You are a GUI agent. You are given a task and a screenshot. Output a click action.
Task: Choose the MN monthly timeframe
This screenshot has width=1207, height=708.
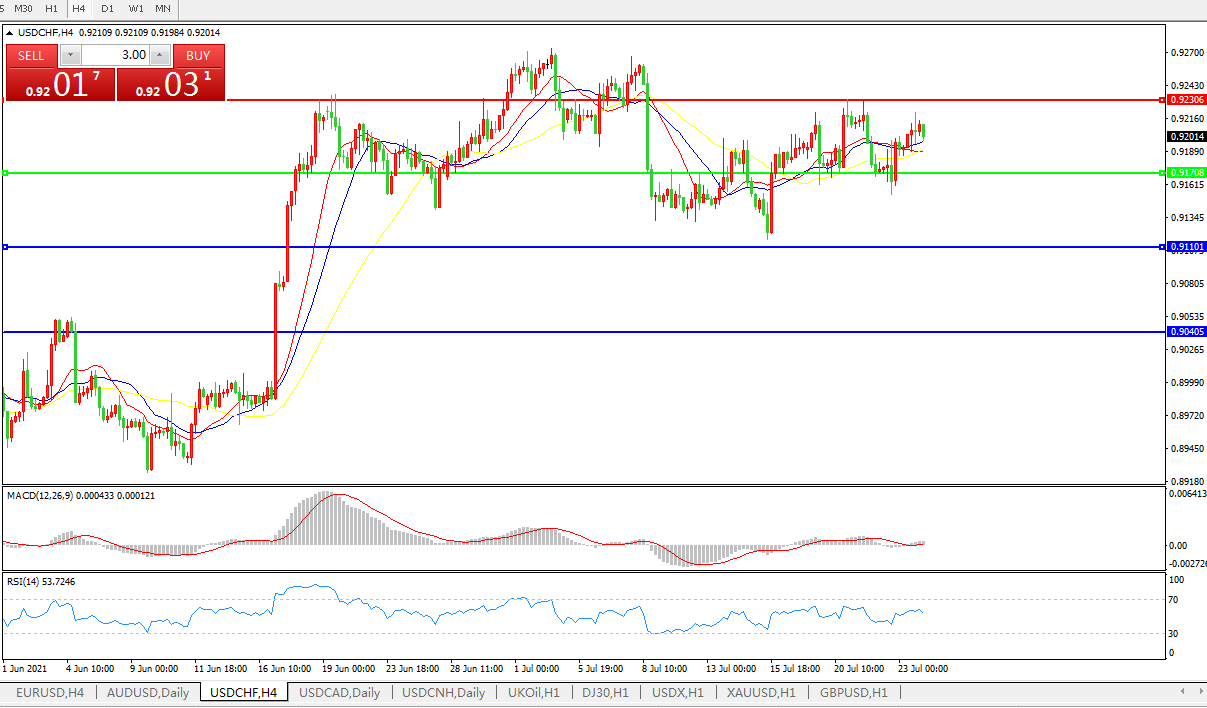pos(163,8)
